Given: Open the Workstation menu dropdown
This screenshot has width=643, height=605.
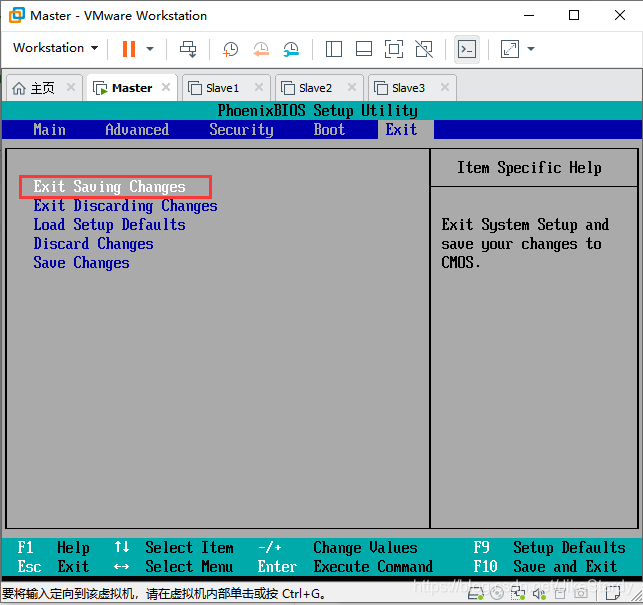Looking at the screenshot, I should click(55, 48).
